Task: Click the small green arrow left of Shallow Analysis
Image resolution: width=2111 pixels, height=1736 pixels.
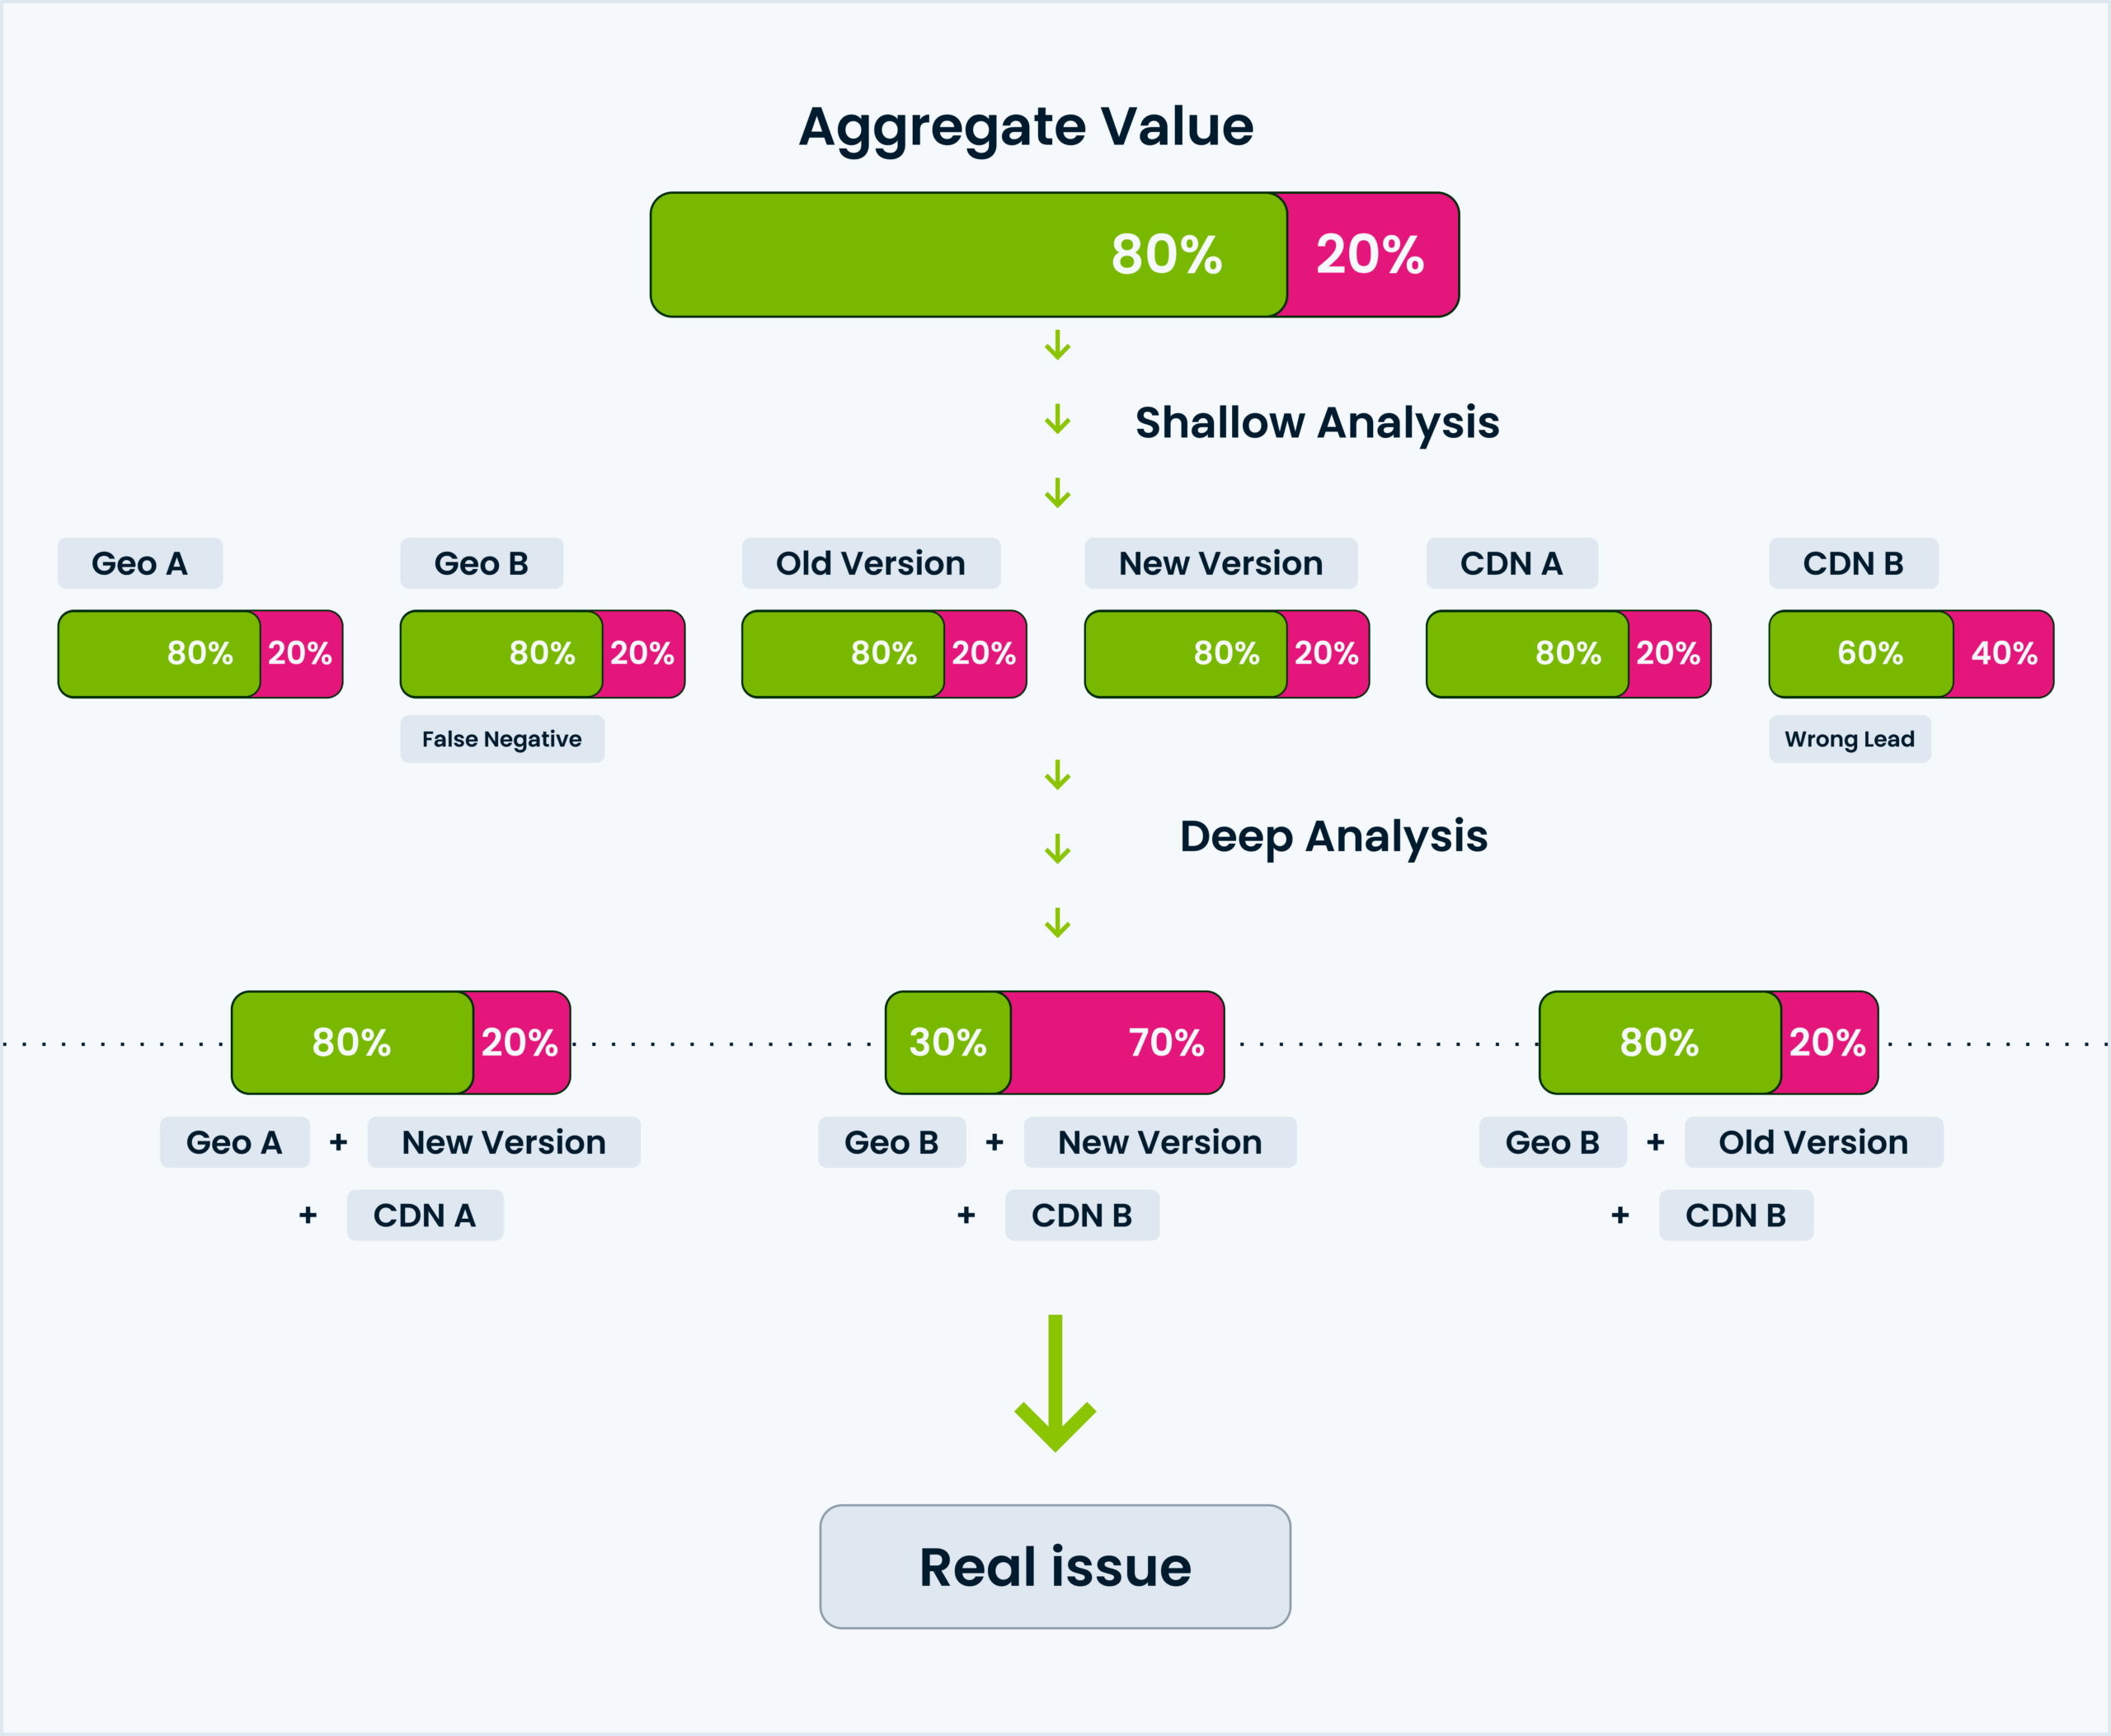Action: click(1057, 419)
